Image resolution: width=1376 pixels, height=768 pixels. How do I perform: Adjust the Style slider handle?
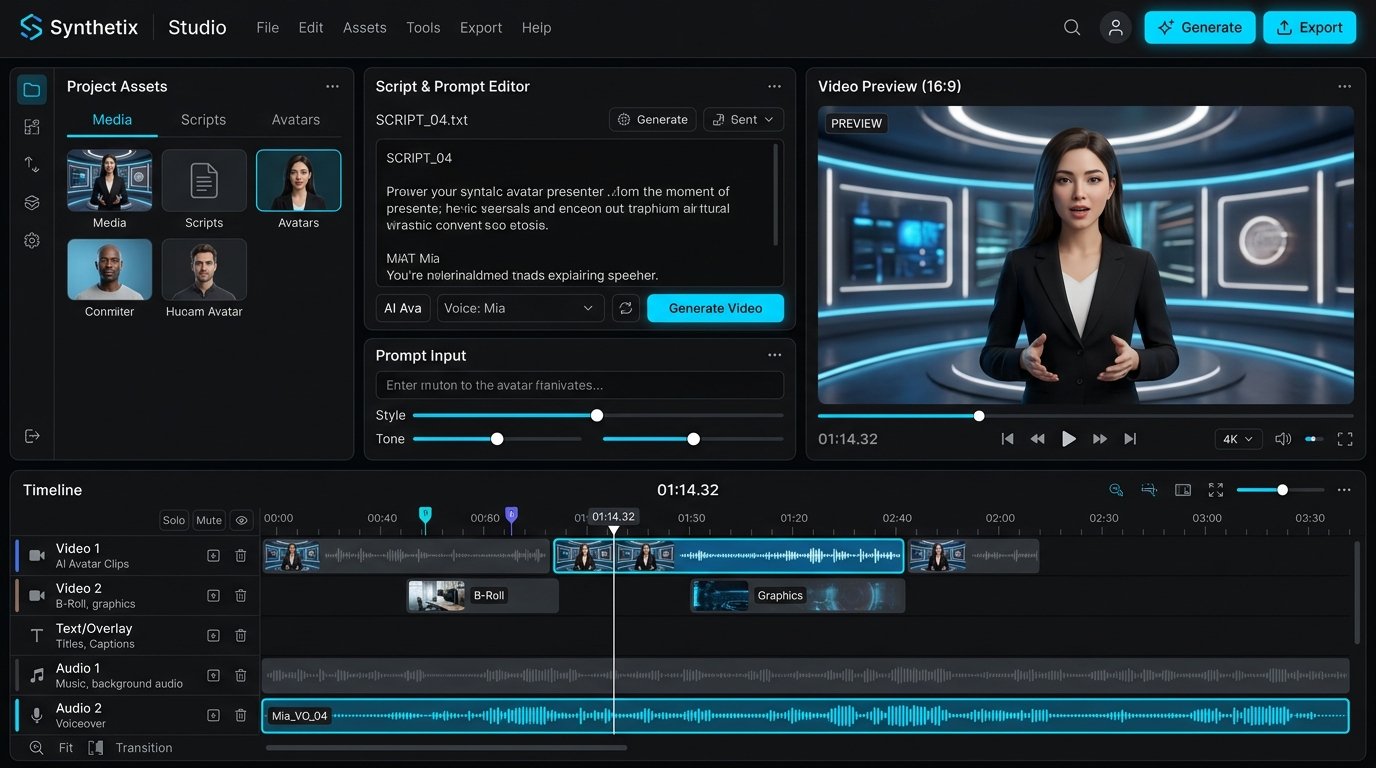point(597,415)
